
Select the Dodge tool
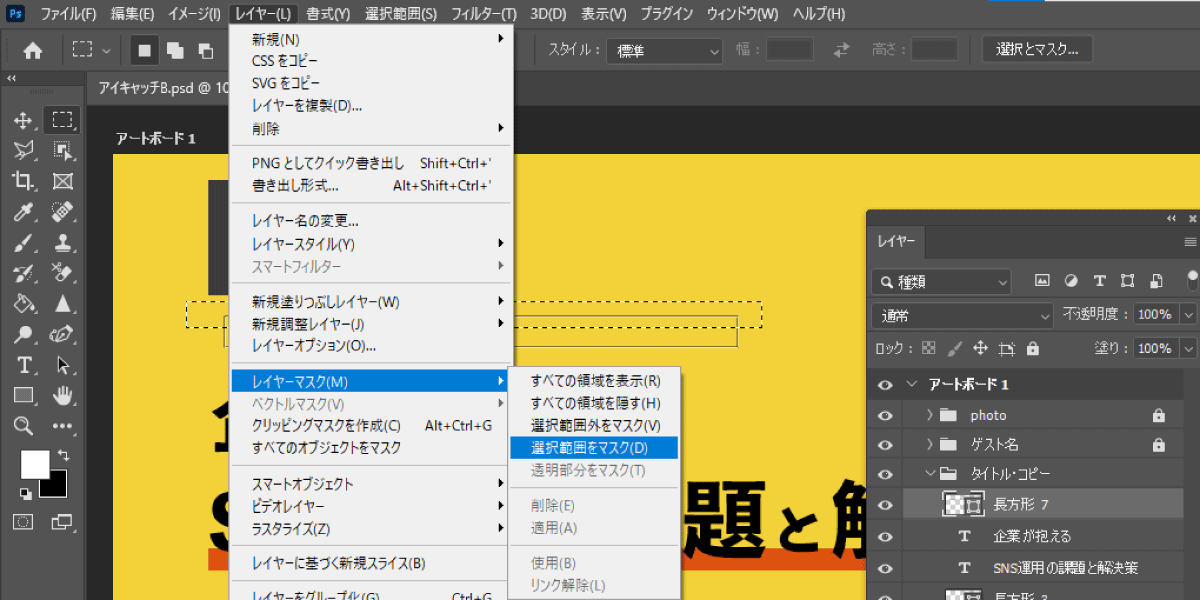tap(24, 334)
